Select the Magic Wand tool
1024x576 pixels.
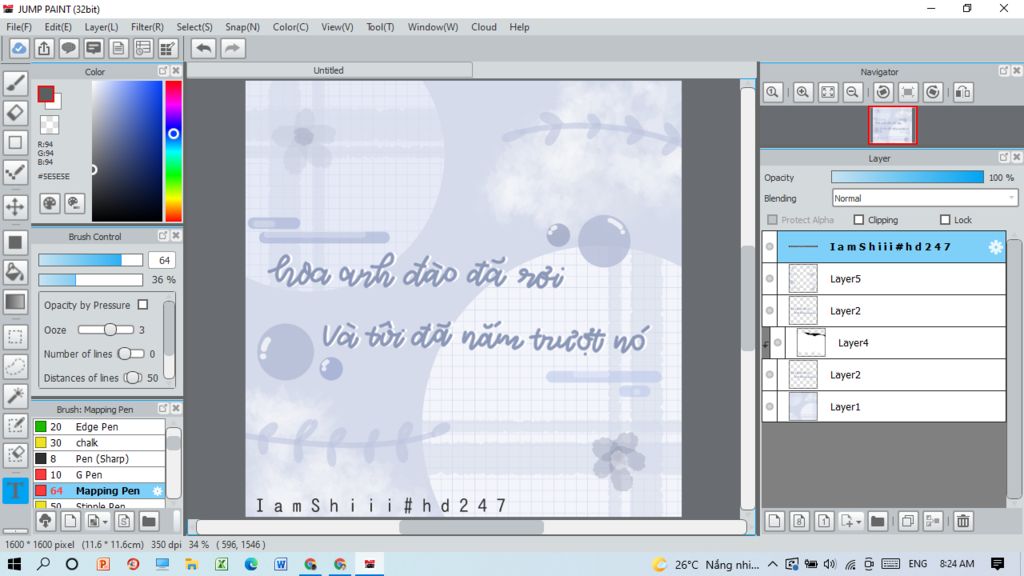(x=15, y=395)
